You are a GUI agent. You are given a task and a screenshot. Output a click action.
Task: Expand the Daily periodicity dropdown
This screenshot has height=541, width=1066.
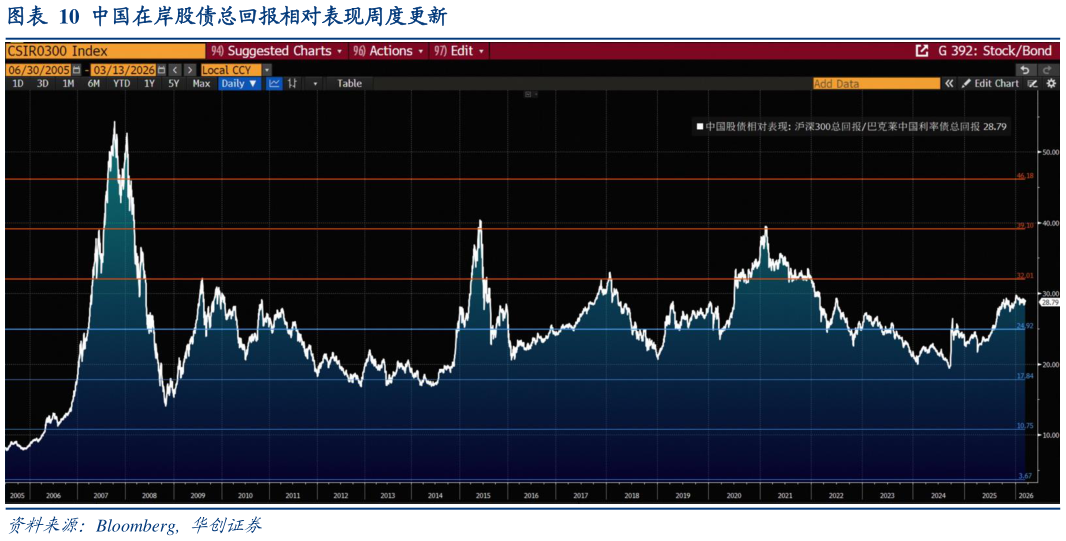click(x=239, y=84)
